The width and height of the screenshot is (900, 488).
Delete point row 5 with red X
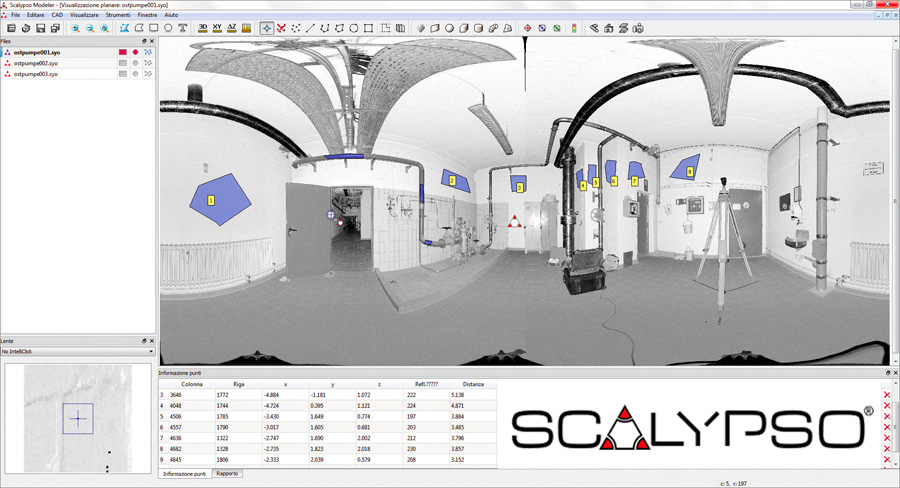[887, 417]
